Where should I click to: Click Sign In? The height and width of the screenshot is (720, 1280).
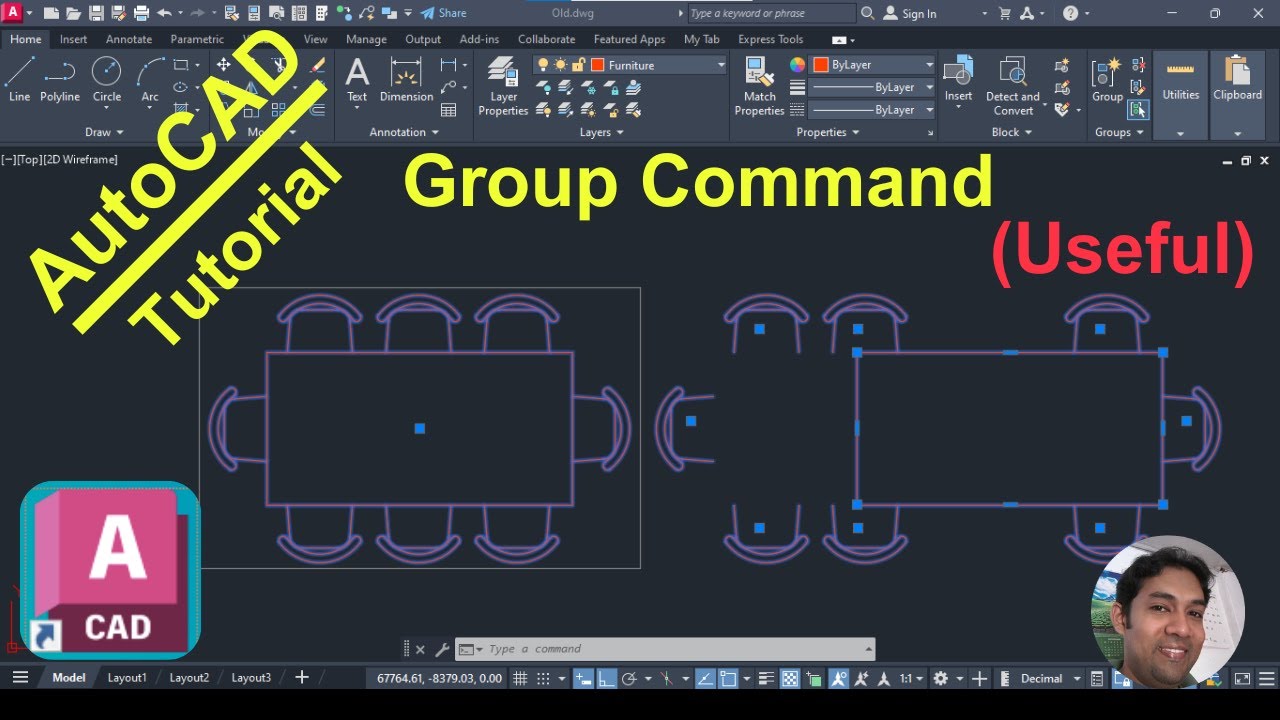(910, 13)
